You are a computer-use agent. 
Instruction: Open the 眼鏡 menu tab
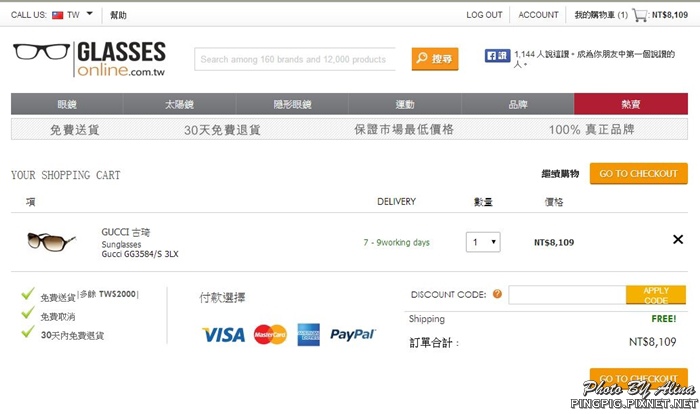67,104
